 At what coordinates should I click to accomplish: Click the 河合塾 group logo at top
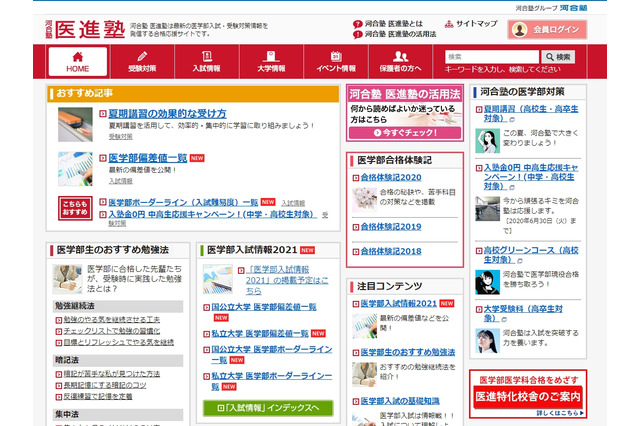[573, 8]
